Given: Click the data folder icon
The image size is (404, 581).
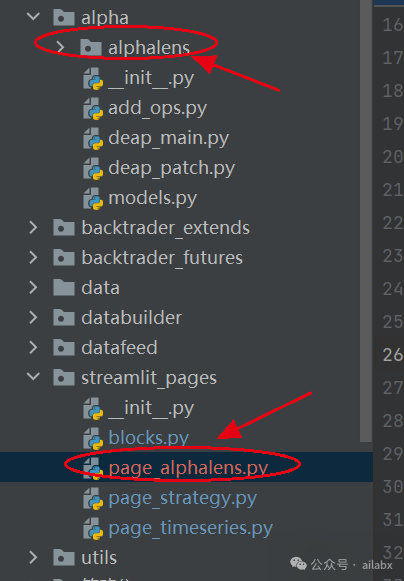Looking at the screenshot, I should pos(64,288).
